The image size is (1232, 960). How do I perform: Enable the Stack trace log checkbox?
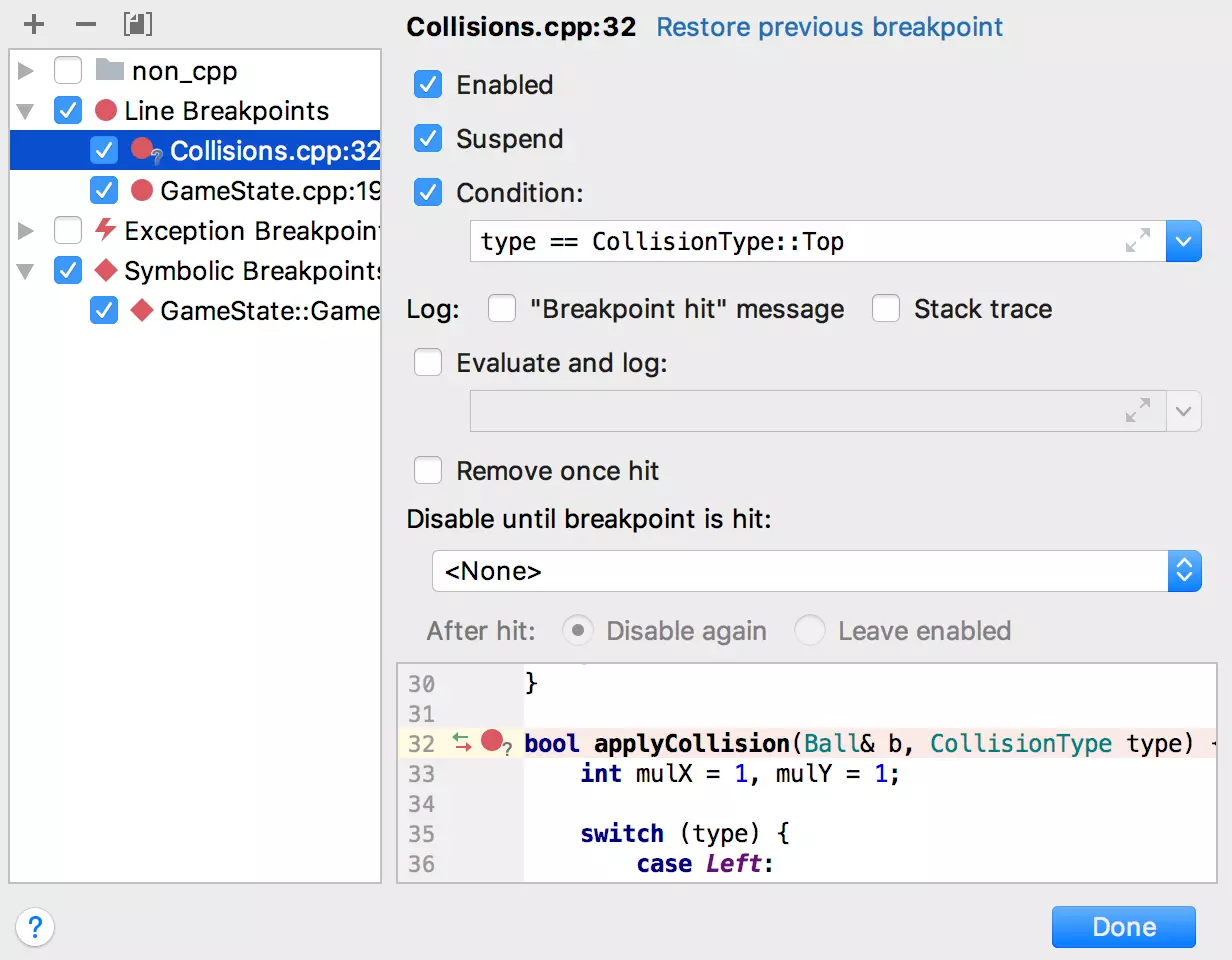click(886, 310)
